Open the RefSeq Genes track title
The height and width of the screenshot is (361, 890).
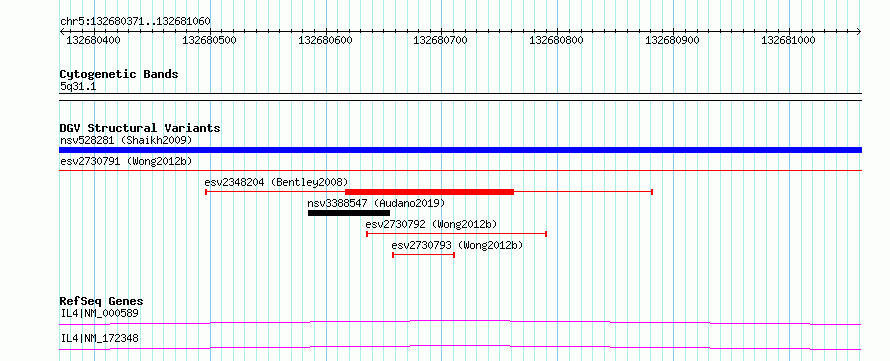[x=102, y=301]
